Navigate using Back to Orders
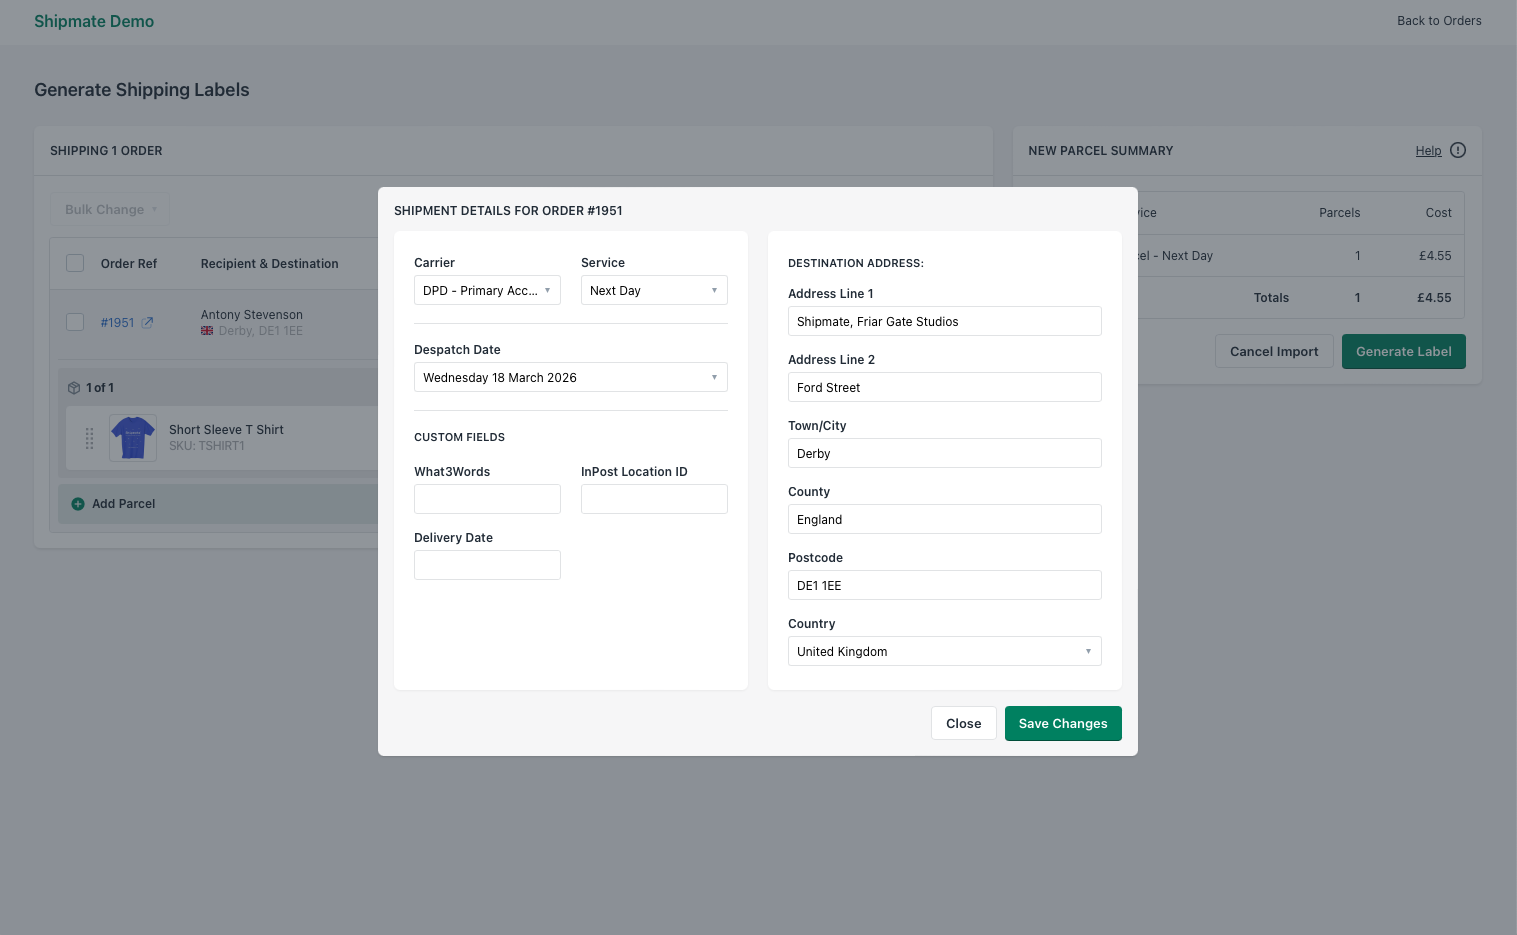Image resolution: width=1517 pixels, height=935 pixels. pyautogui.click(x=1439, y=20)
